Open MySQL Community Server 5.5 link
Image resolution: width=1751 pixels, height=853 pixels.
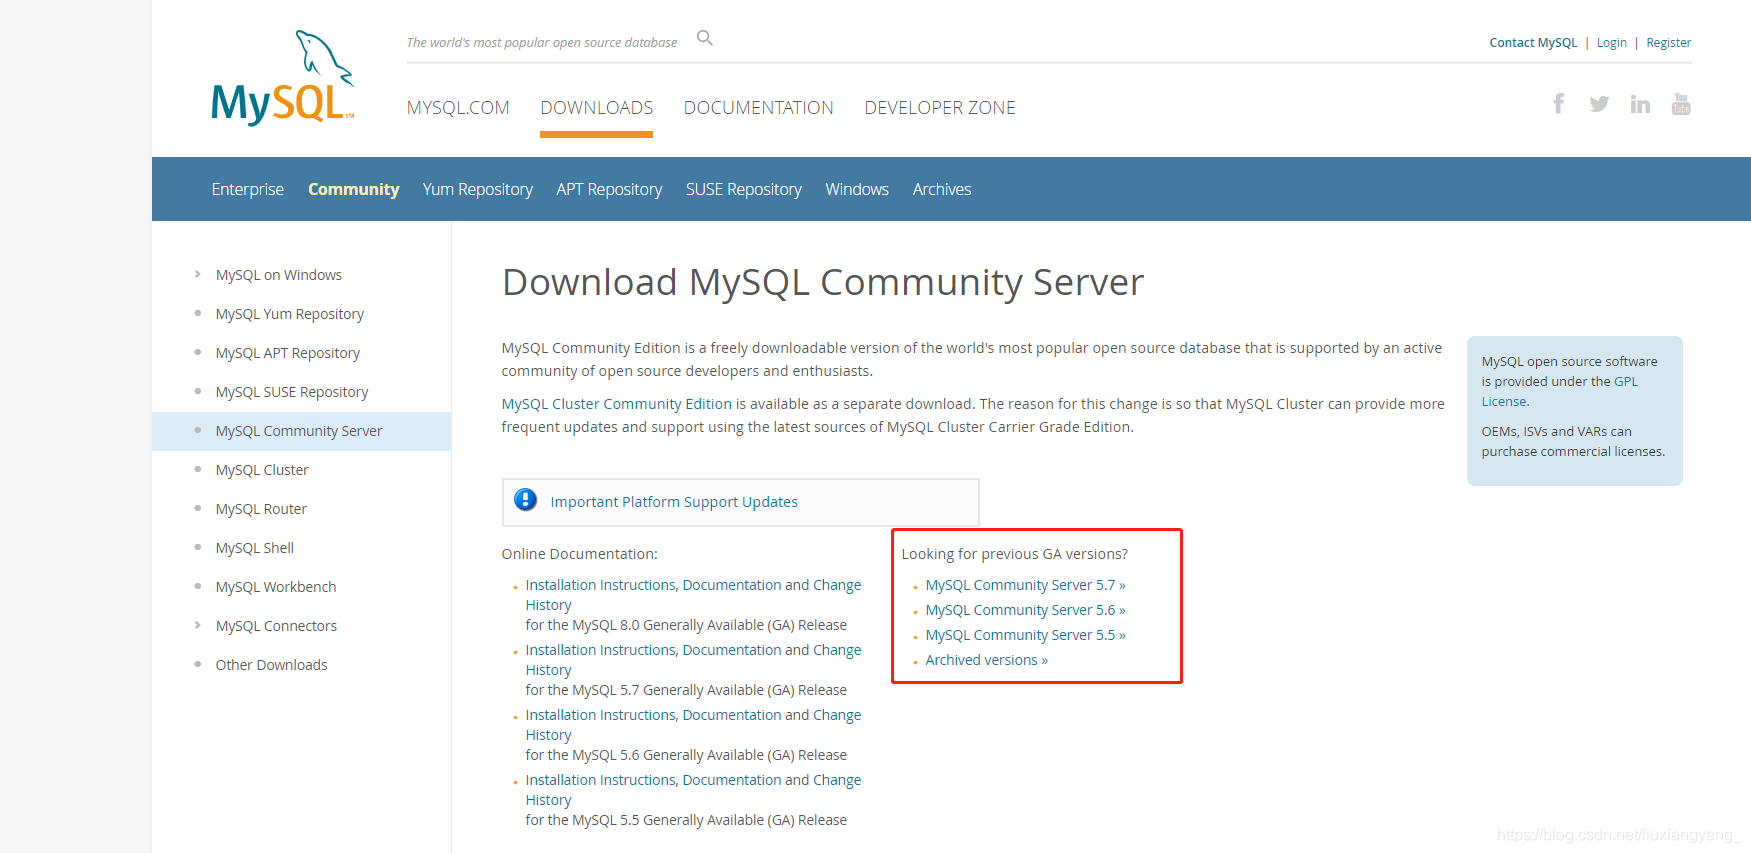click(x=1026, y=635)
